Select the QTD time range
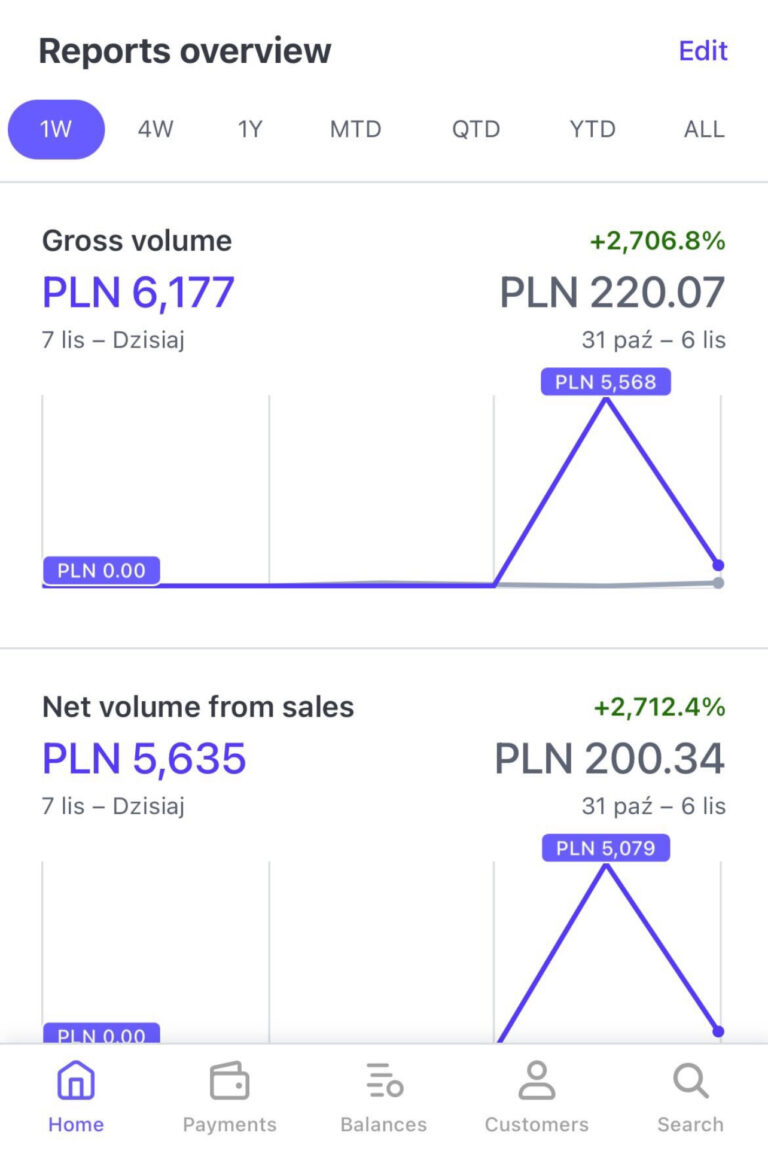Screen dimensions: 768x1166 click(475, 129)
